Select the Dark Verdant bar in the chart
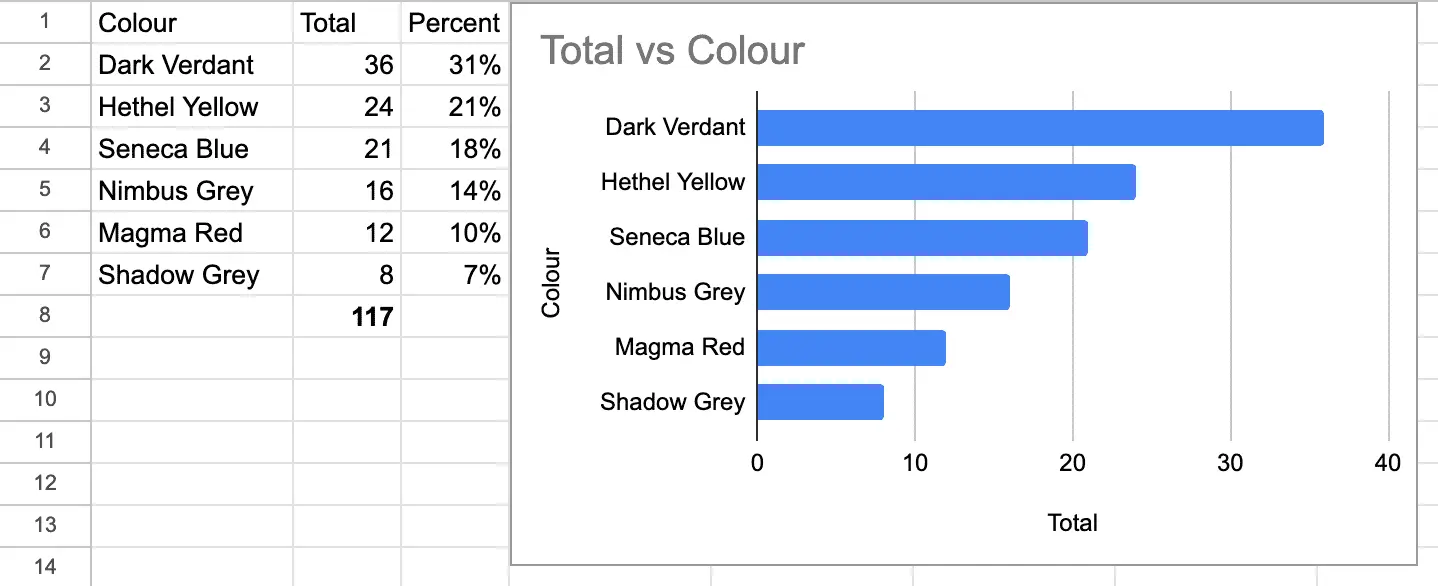This screenshot has height=586, width=1438. click(x=1040, y=128)
